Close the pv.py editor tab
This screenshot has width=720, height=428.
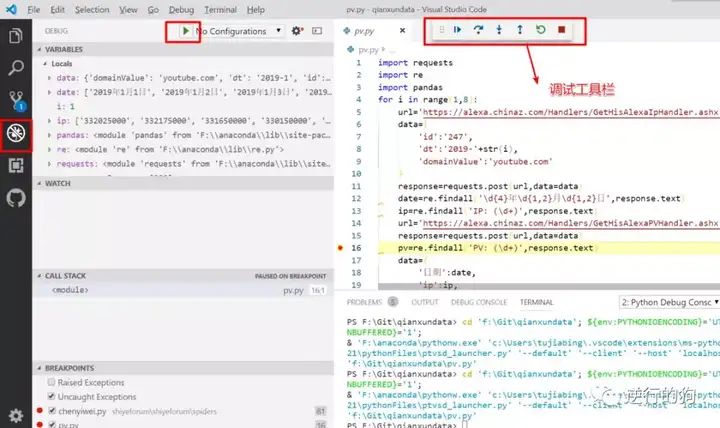click(x=402, y=30)
